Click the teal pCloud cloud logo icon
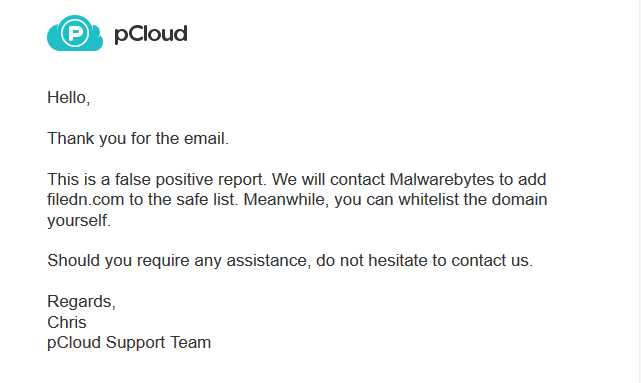The image size is (641, 383). [75, 33]
